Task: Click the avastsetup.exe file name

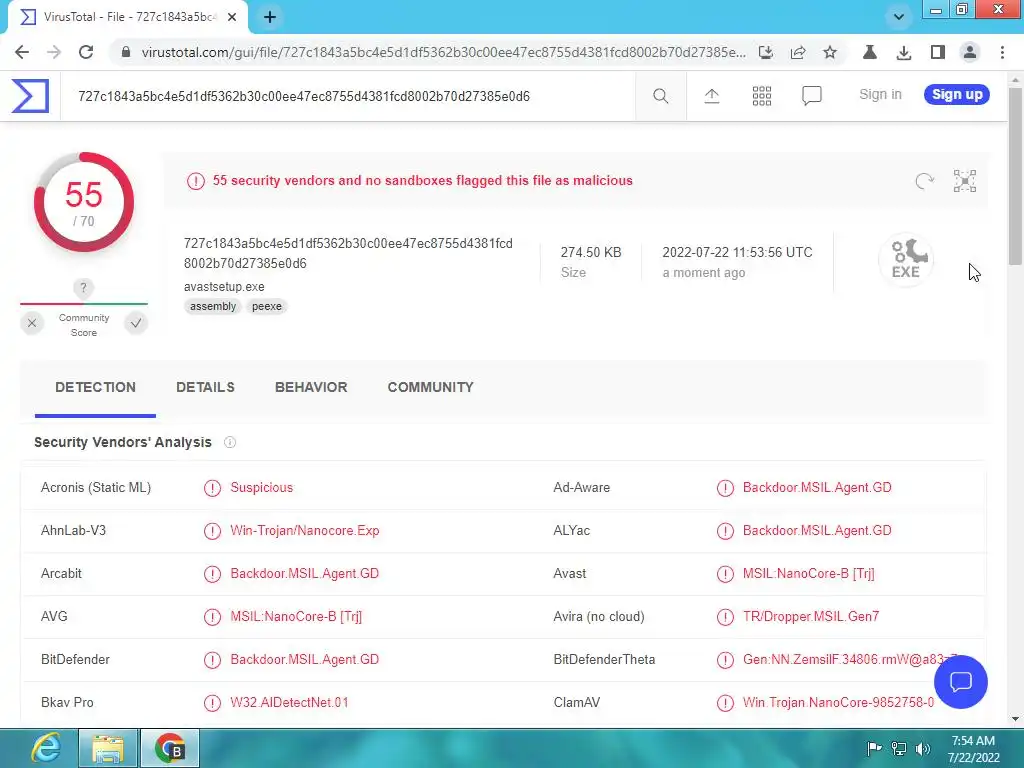Action: 224,286
